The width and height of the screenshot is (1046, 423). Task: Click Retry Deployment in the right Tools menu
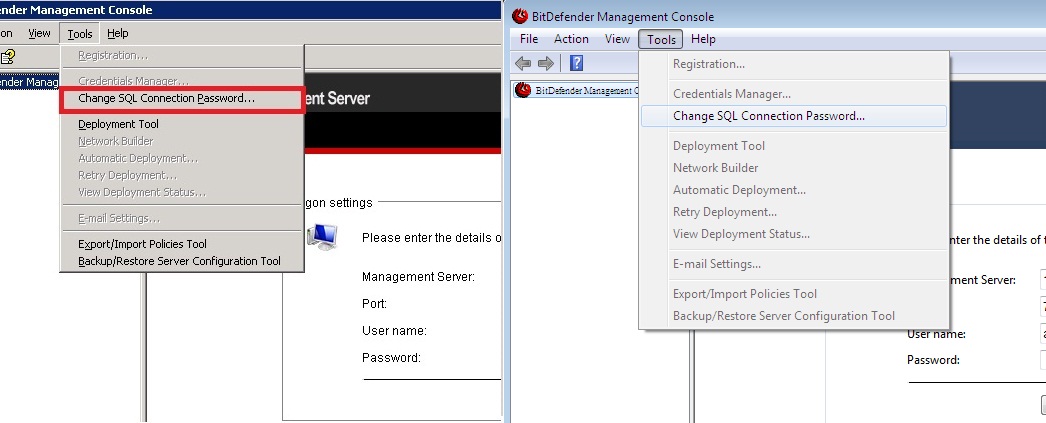tap(794, 212)
